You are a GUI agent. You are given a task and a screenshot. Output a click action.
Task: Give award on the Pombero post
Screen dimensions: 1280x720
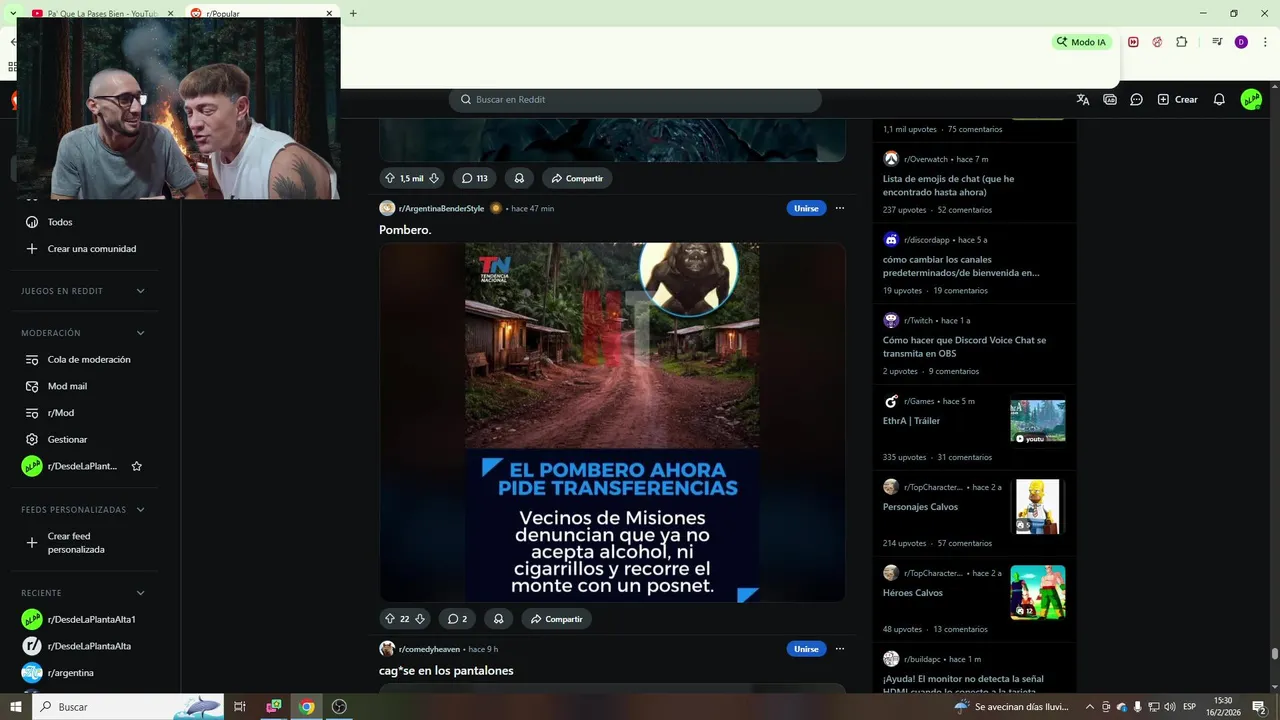point(498,619)
